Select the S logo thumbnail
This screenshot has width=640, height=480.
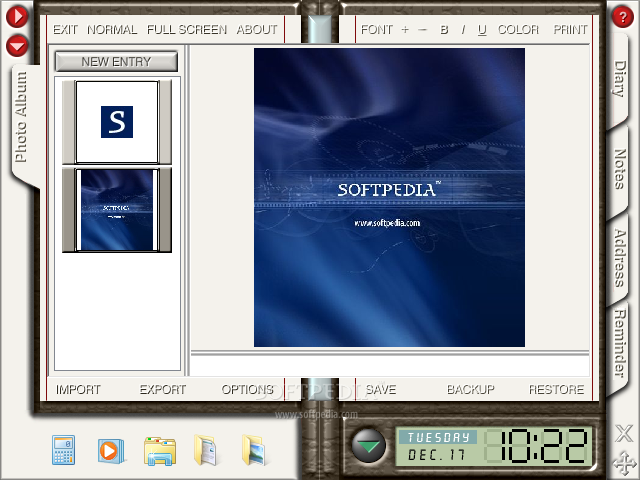[117, 122]
